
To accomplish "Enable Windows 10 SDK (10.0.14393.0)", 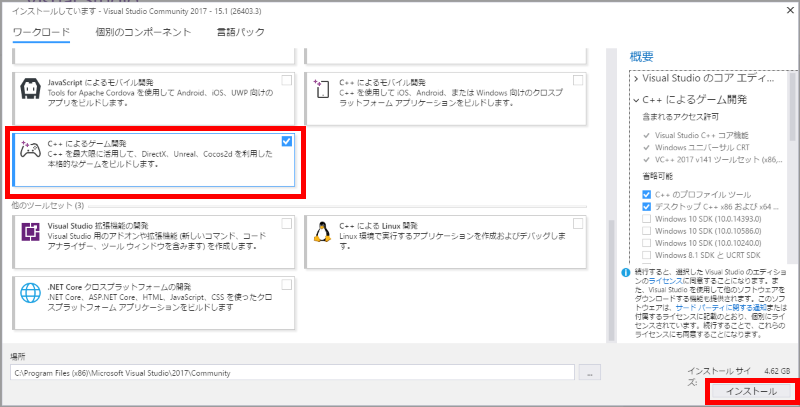I will pos(646,219).
